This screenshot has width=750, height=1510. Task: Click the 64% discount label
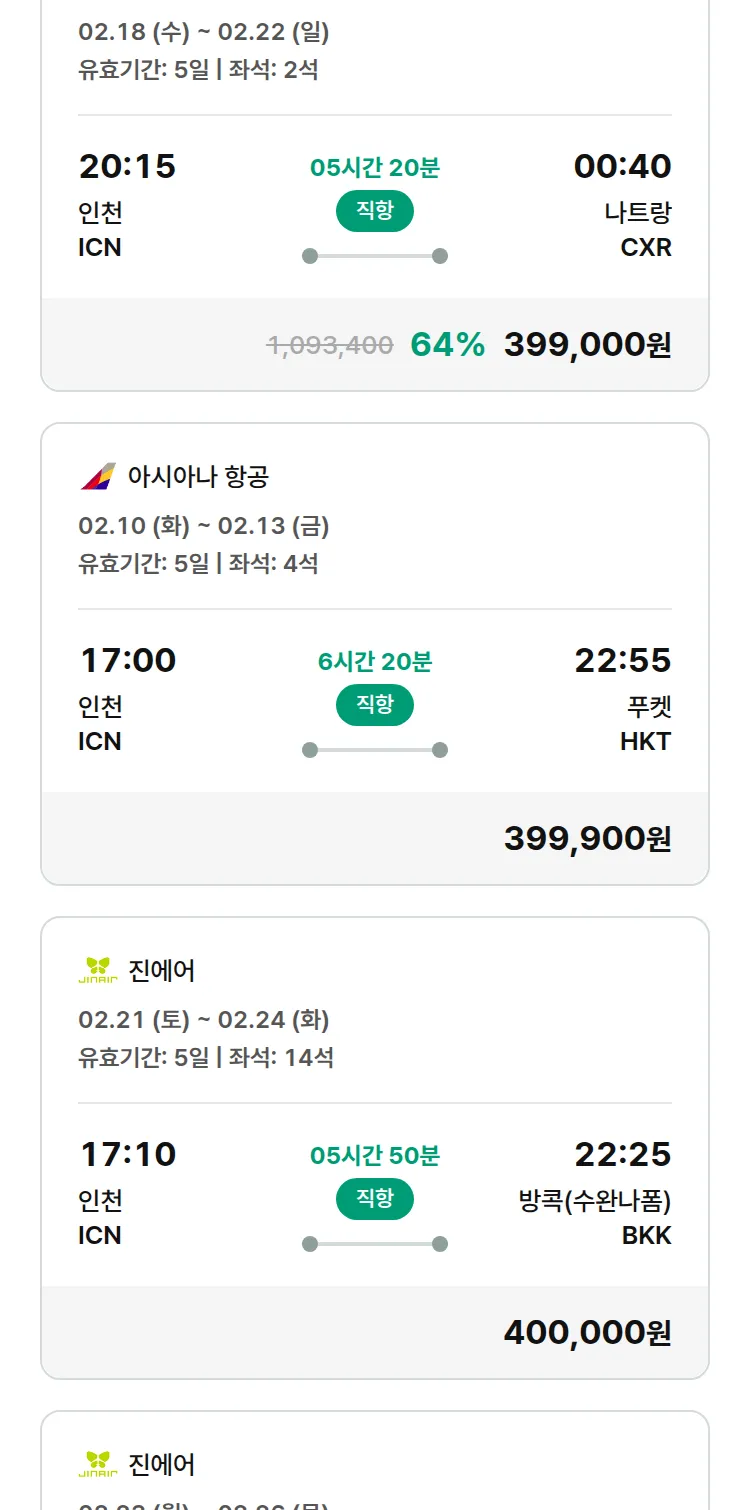pyautogui.click(x=447, y=345)
